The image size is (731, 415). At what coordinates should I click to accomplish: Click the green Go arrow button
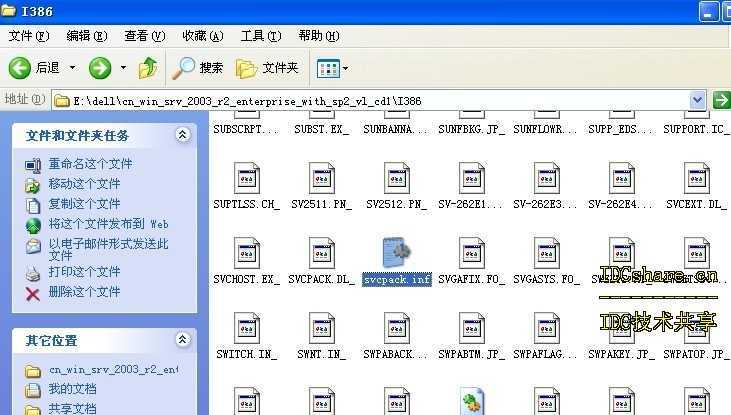pyautogui.click(x=722, y=100)
